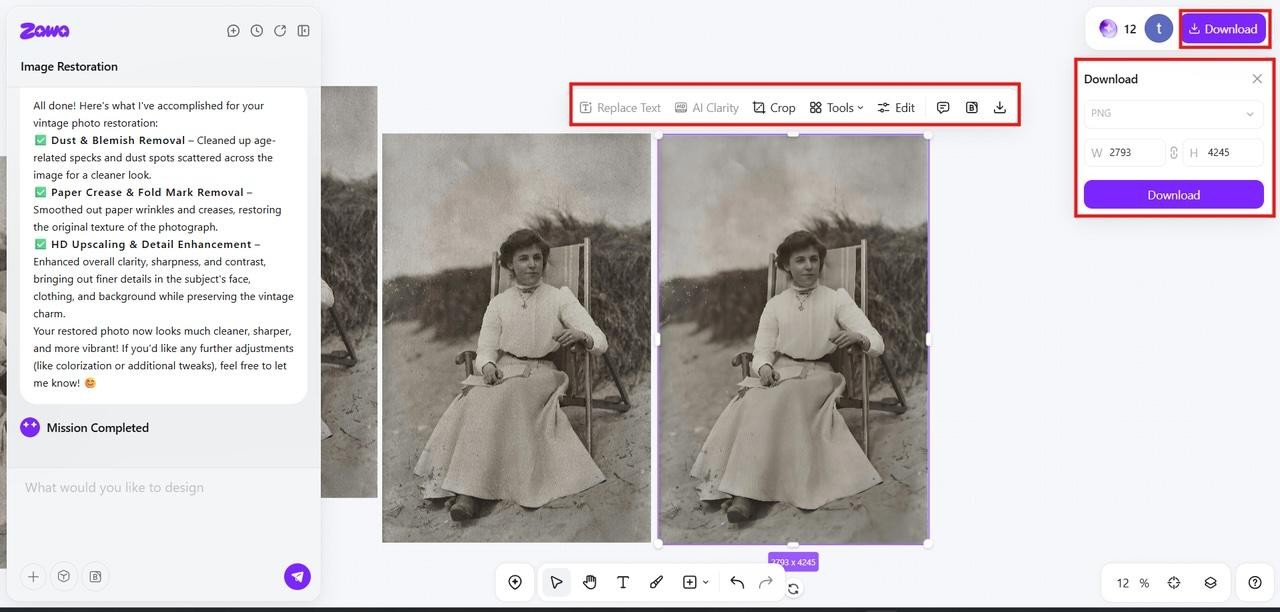Expand the add frame tool chevron
This screenshot has height=612, width=1280.
click(x=706, y=582)
